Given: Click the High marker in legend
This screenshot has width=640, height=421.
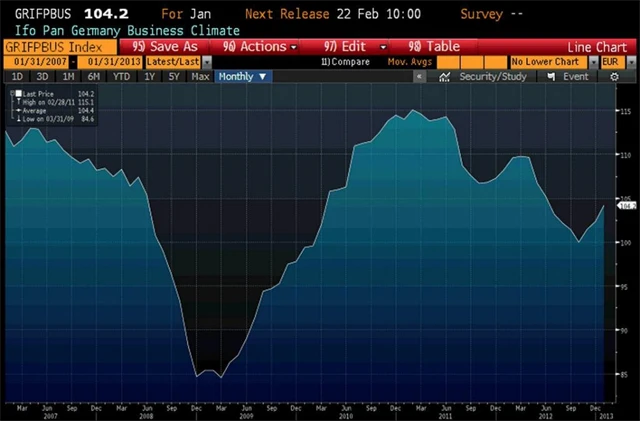Looking at the screenshot, I should pos(15,103).
